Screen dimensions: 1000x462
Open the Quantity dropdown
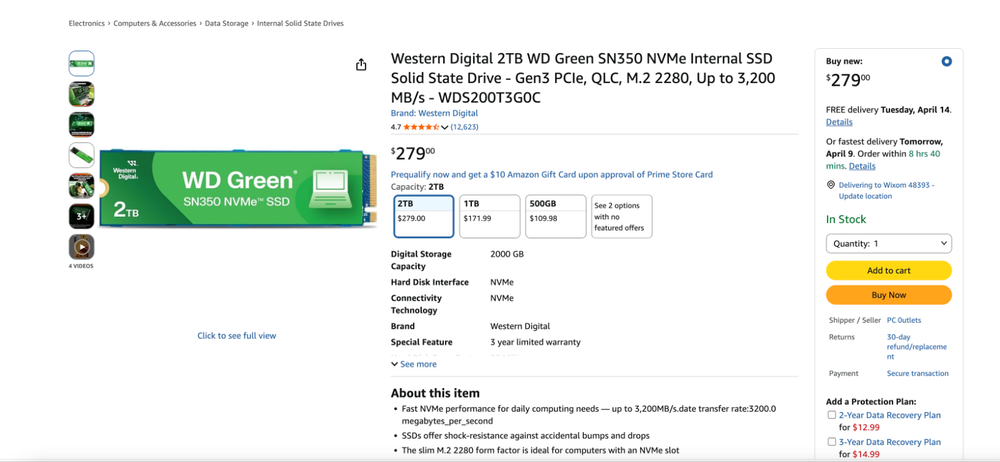pos(888,244)
